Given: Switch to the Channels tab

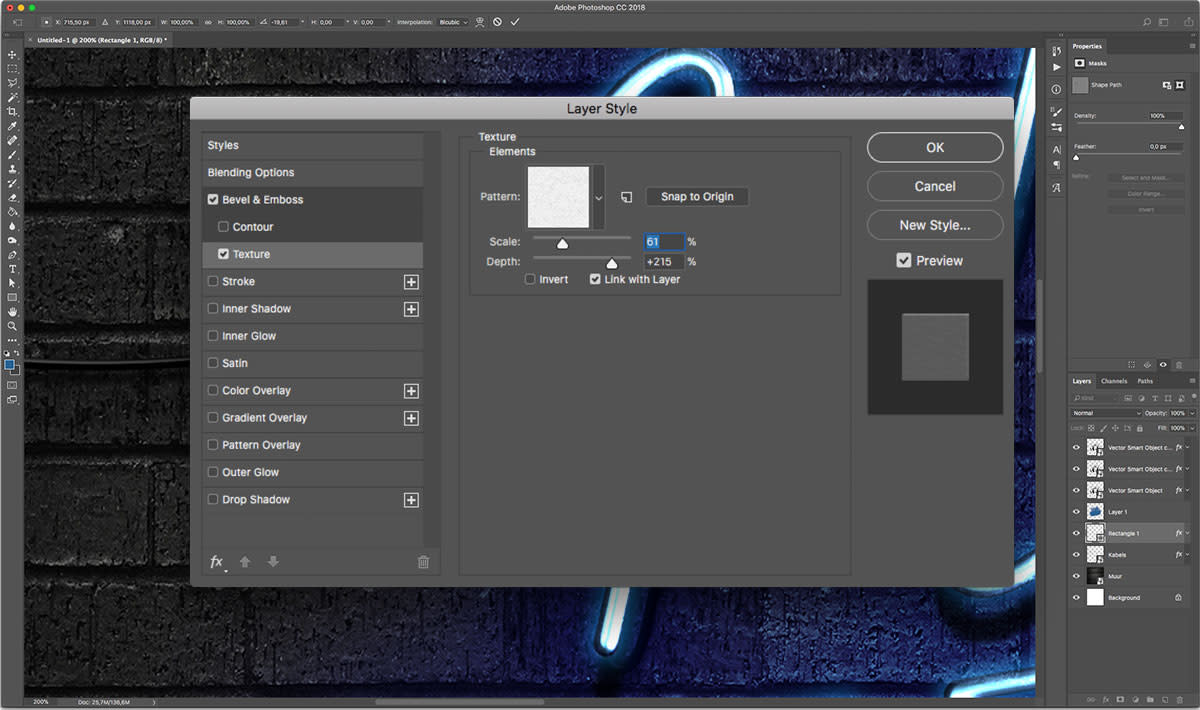Looking at the screenshot, I should pyautogui.click(x=1114, y=381).
